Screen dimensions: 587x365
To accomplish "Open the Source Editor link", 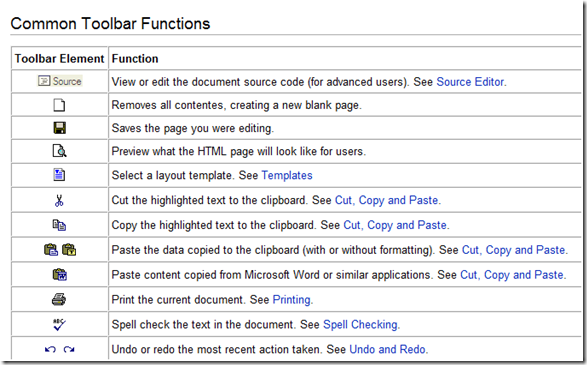I will [x=471, y=82].
